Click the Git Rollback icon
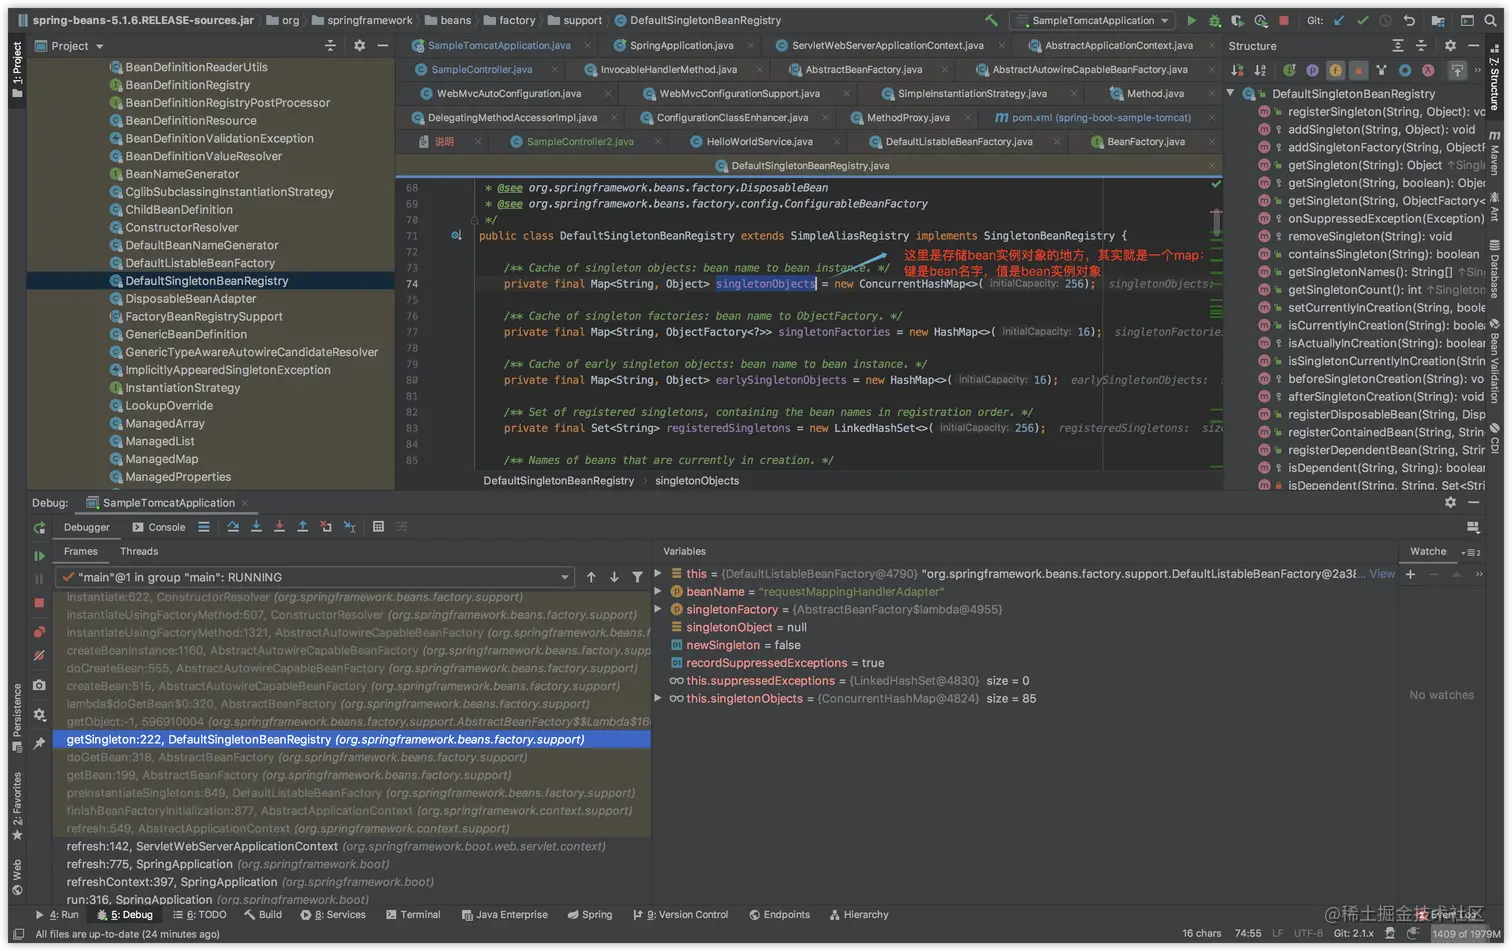Image resolution: width=1512 pixels, height=951 pixels. 1409,20
